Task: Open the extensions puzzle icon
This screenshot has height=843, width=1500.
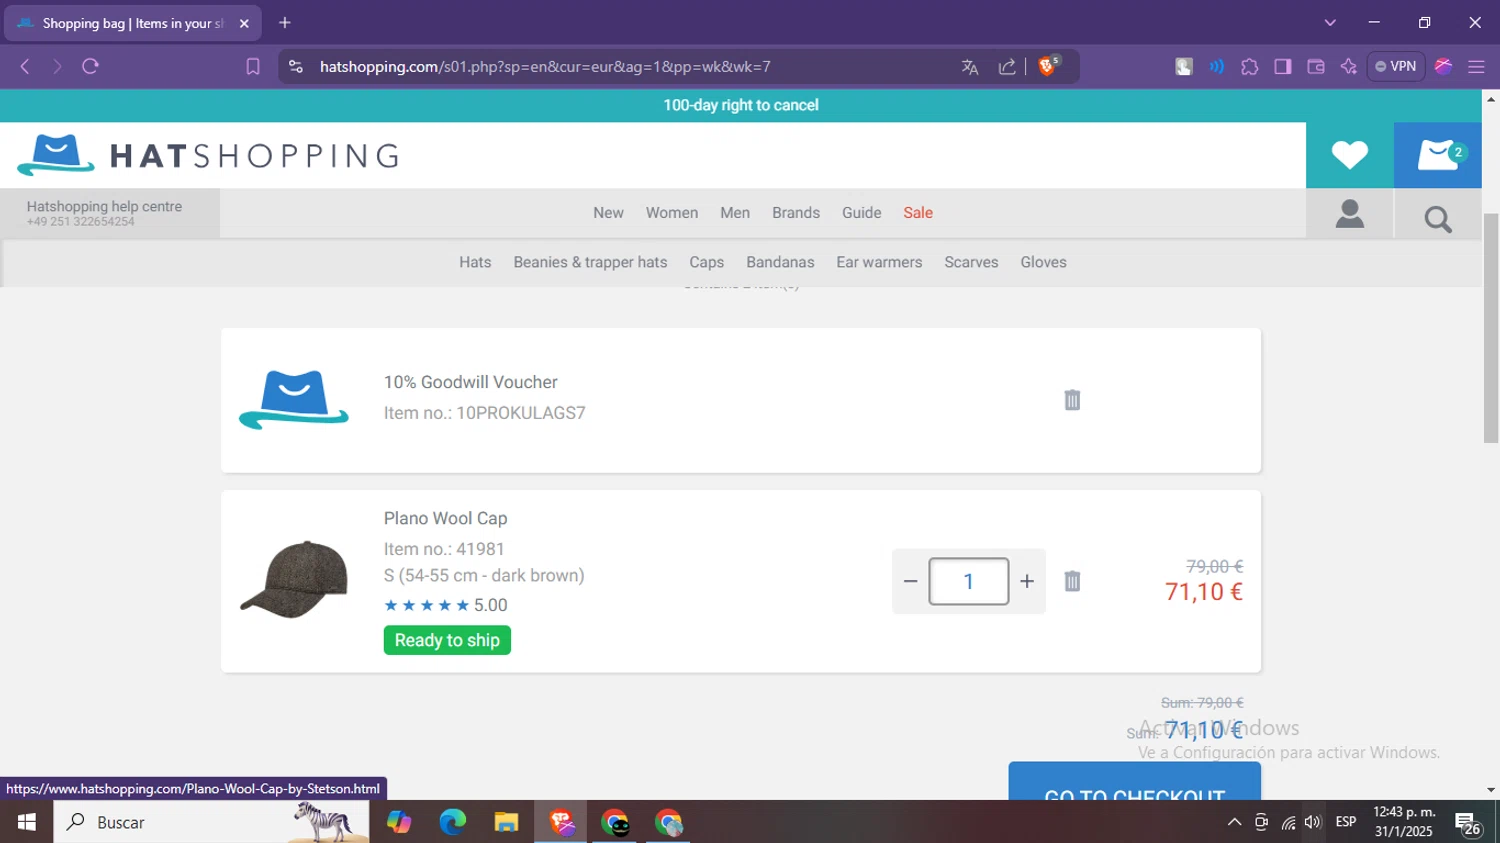Action: point(1250,67)
